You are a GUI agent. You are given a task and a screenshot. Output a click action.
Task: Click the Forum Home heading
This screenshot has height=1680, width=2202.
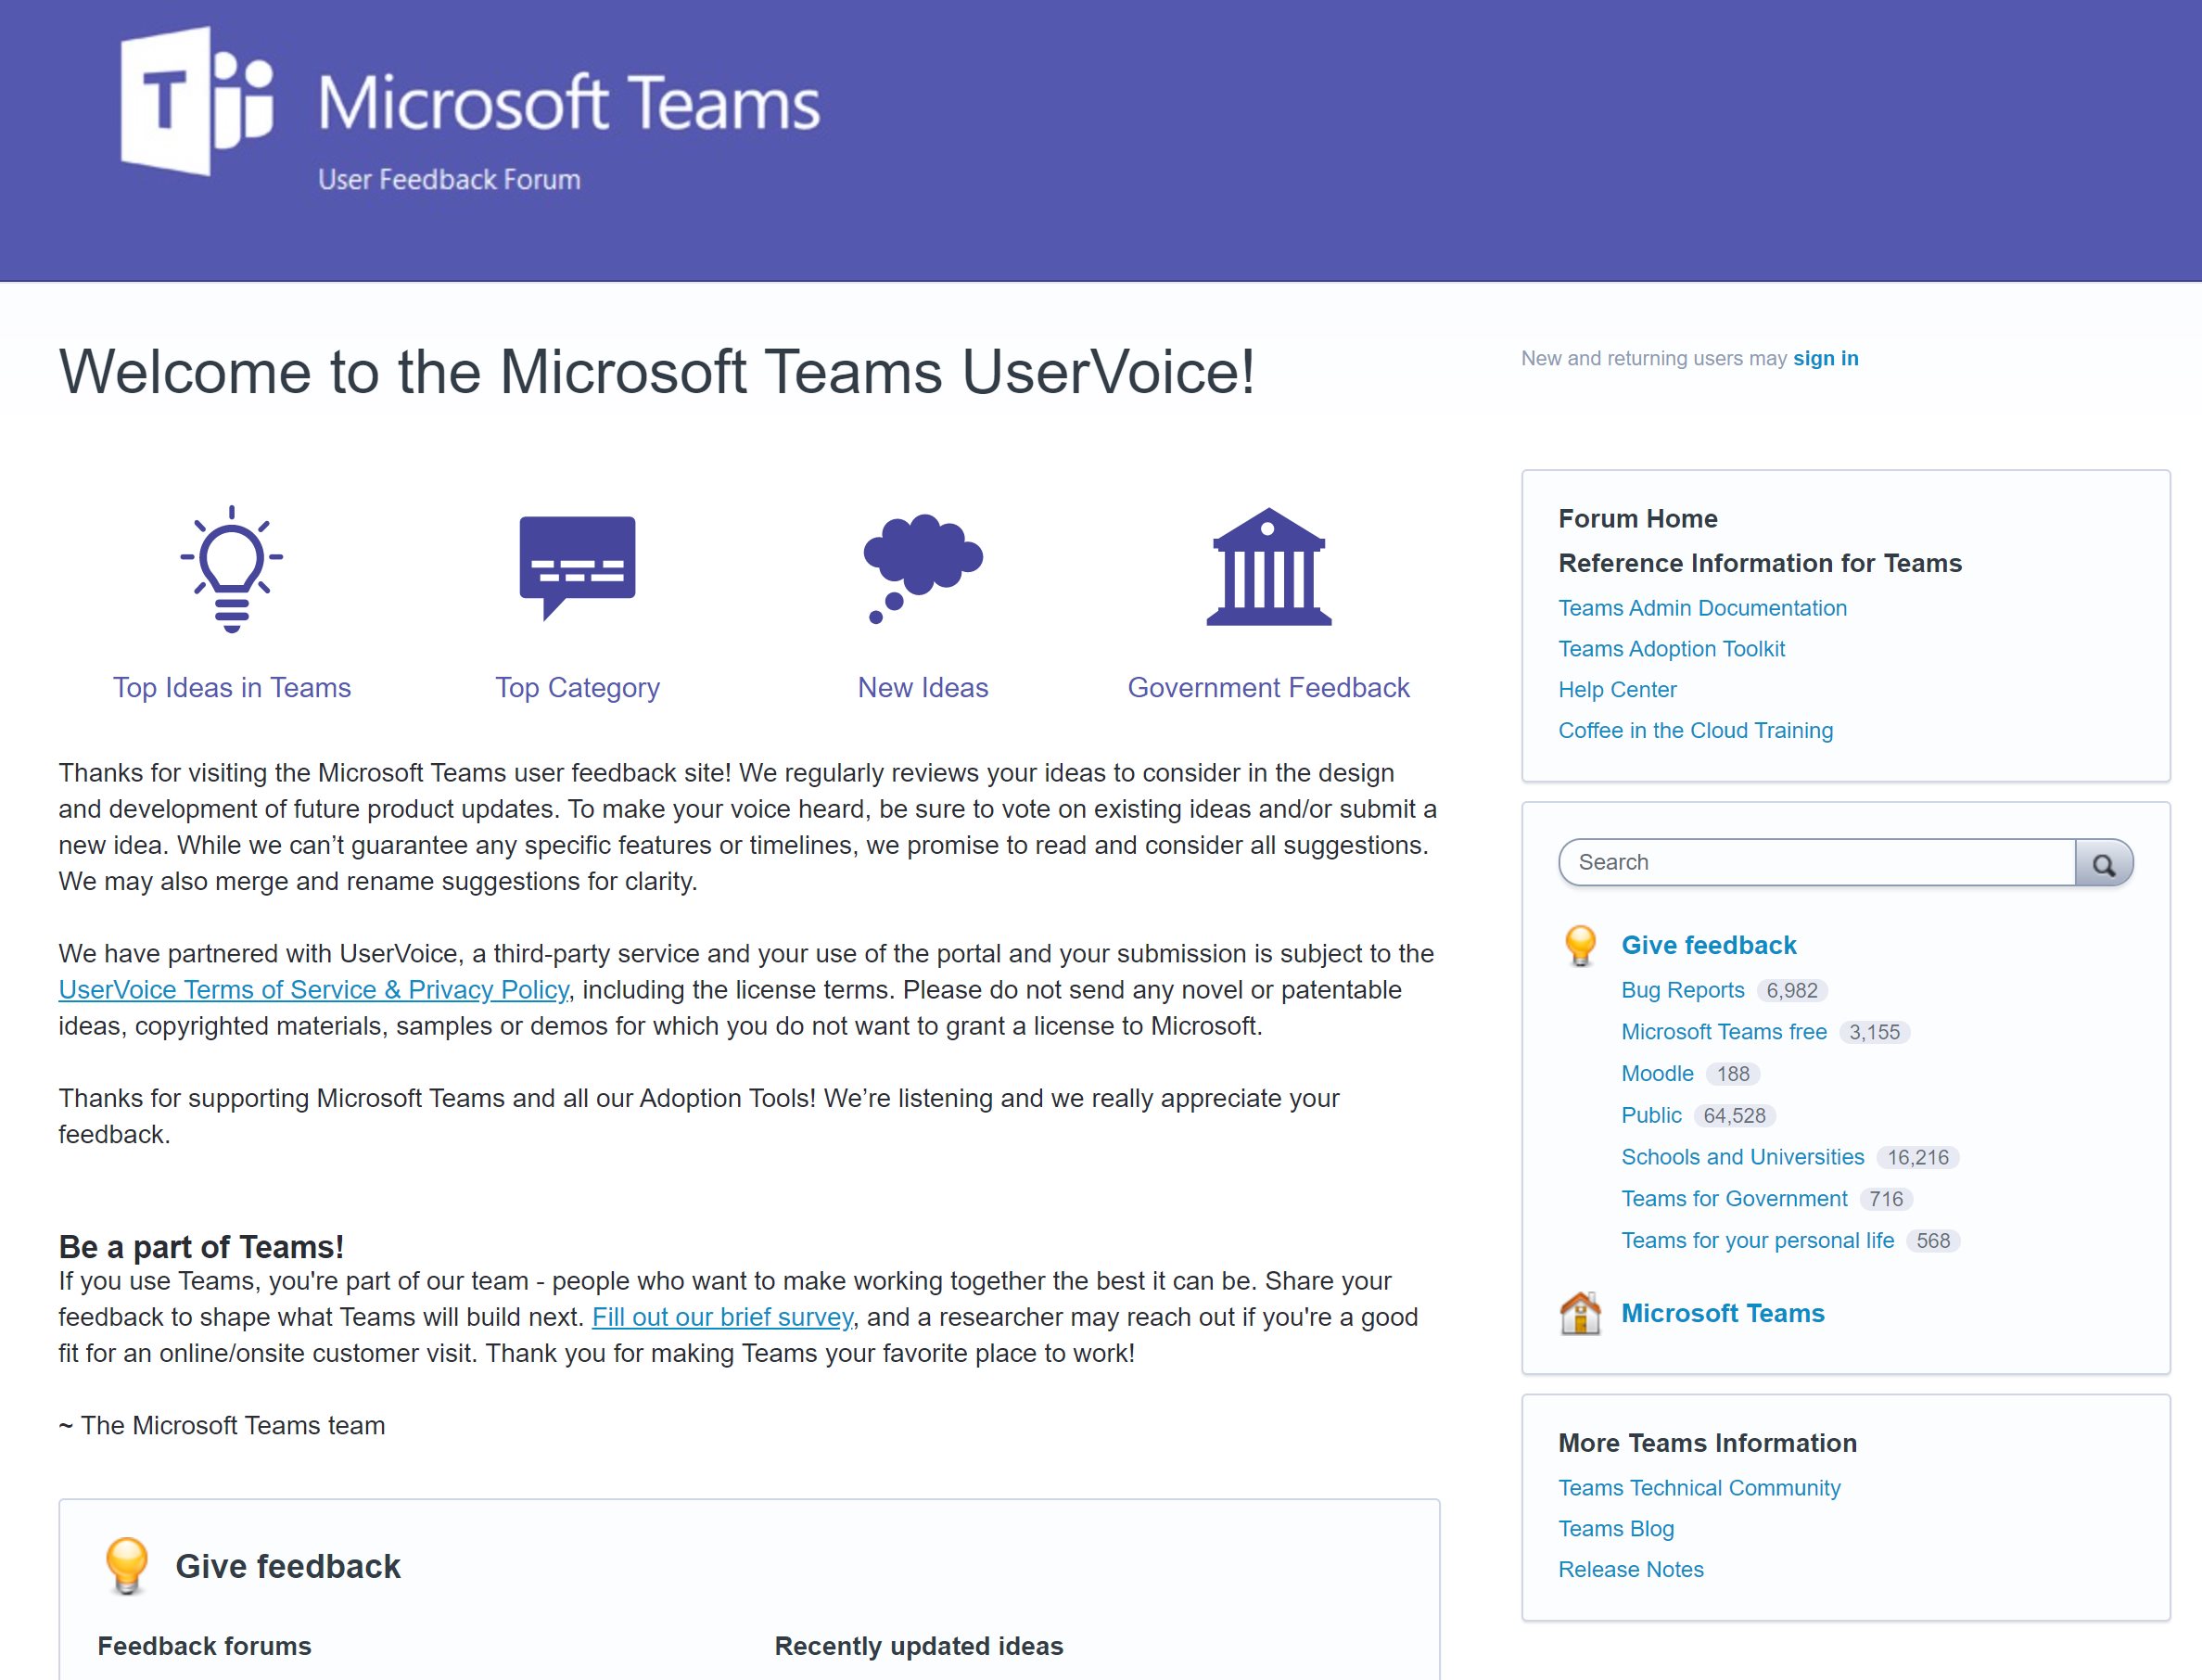click(x=1638, y=519)
